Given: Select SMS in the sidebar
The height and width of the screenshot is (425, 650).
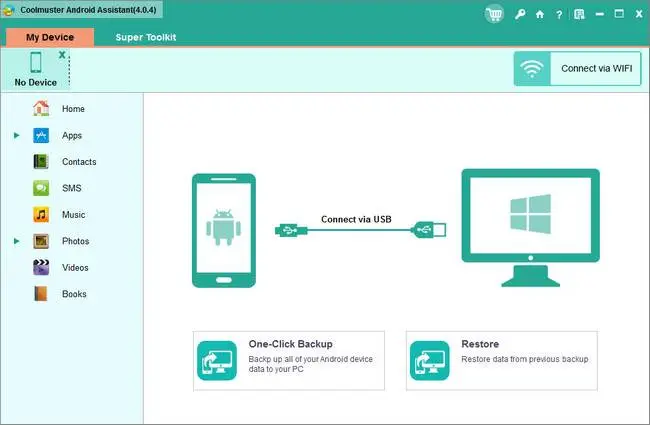Looking at the screenshot, I should point(72,188).
